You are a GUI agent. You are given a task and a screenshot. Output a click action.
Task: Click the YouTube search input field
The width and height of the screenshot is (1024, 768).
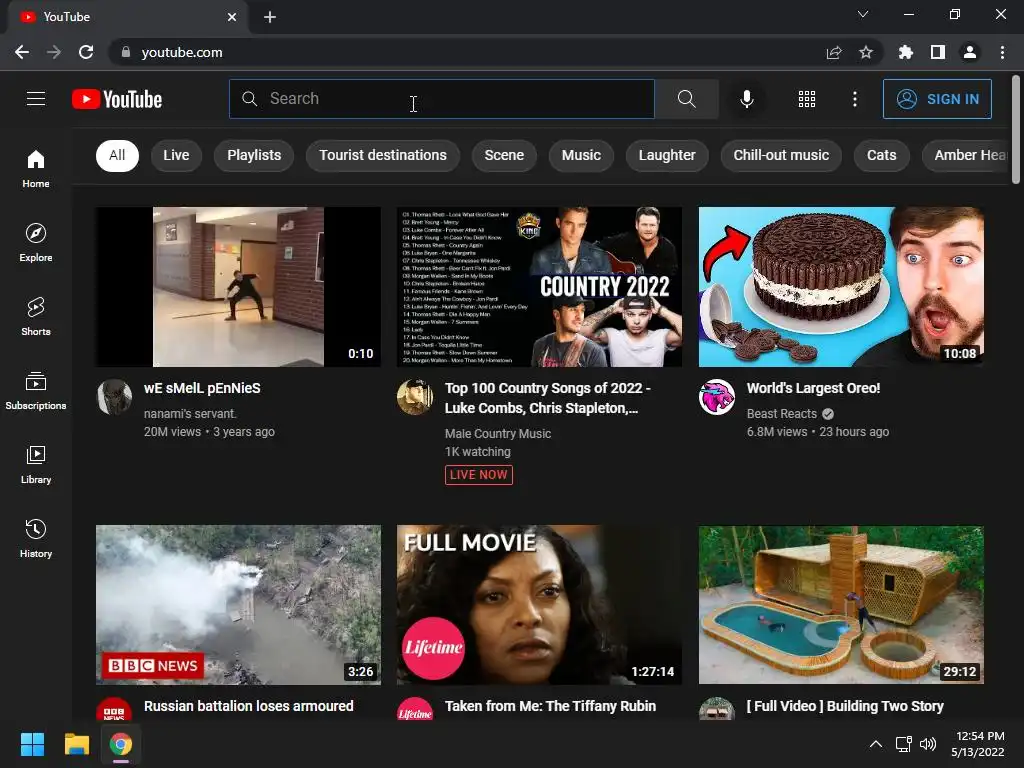pyautogui.click(x=441, y=99)
